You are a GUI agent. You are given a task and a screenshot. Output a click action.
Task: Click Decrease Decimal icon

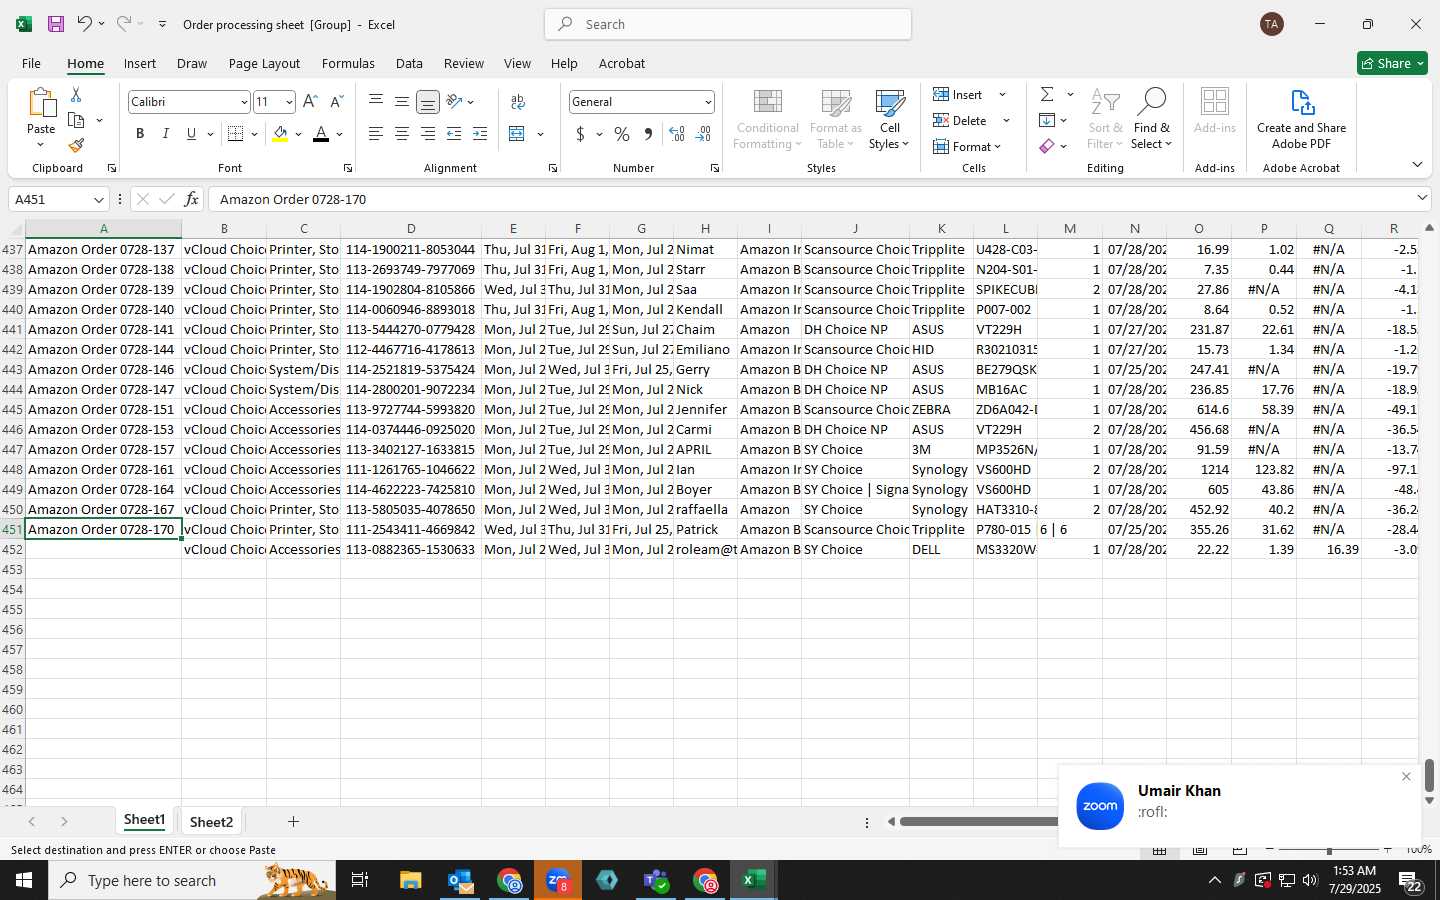[x=703, y=134]
